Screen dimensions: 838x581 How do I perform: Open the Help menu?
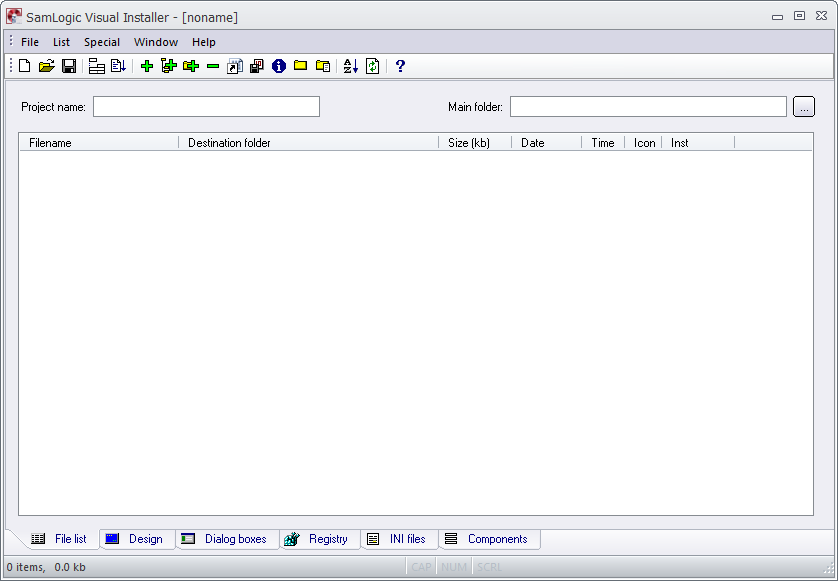point(204,42)
